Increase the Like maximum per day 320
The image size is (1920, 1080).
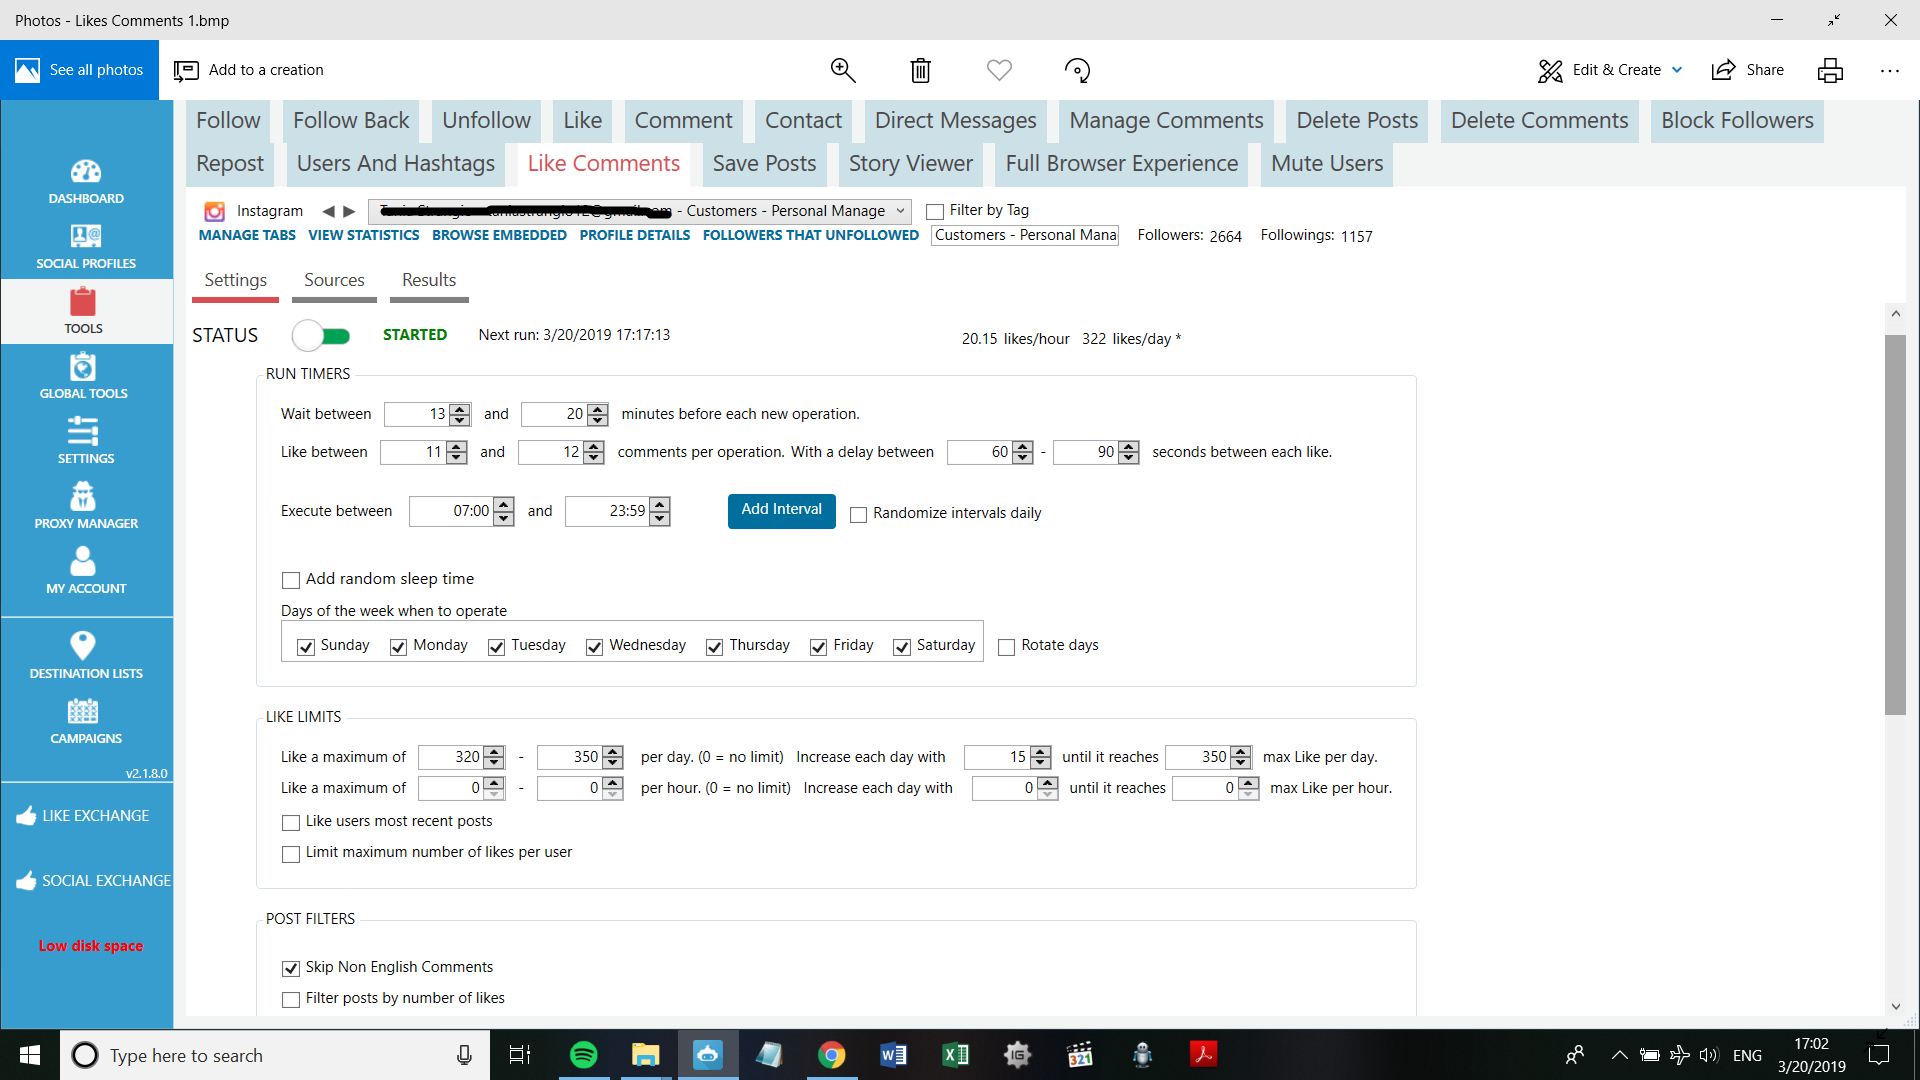tap(493, 752)
